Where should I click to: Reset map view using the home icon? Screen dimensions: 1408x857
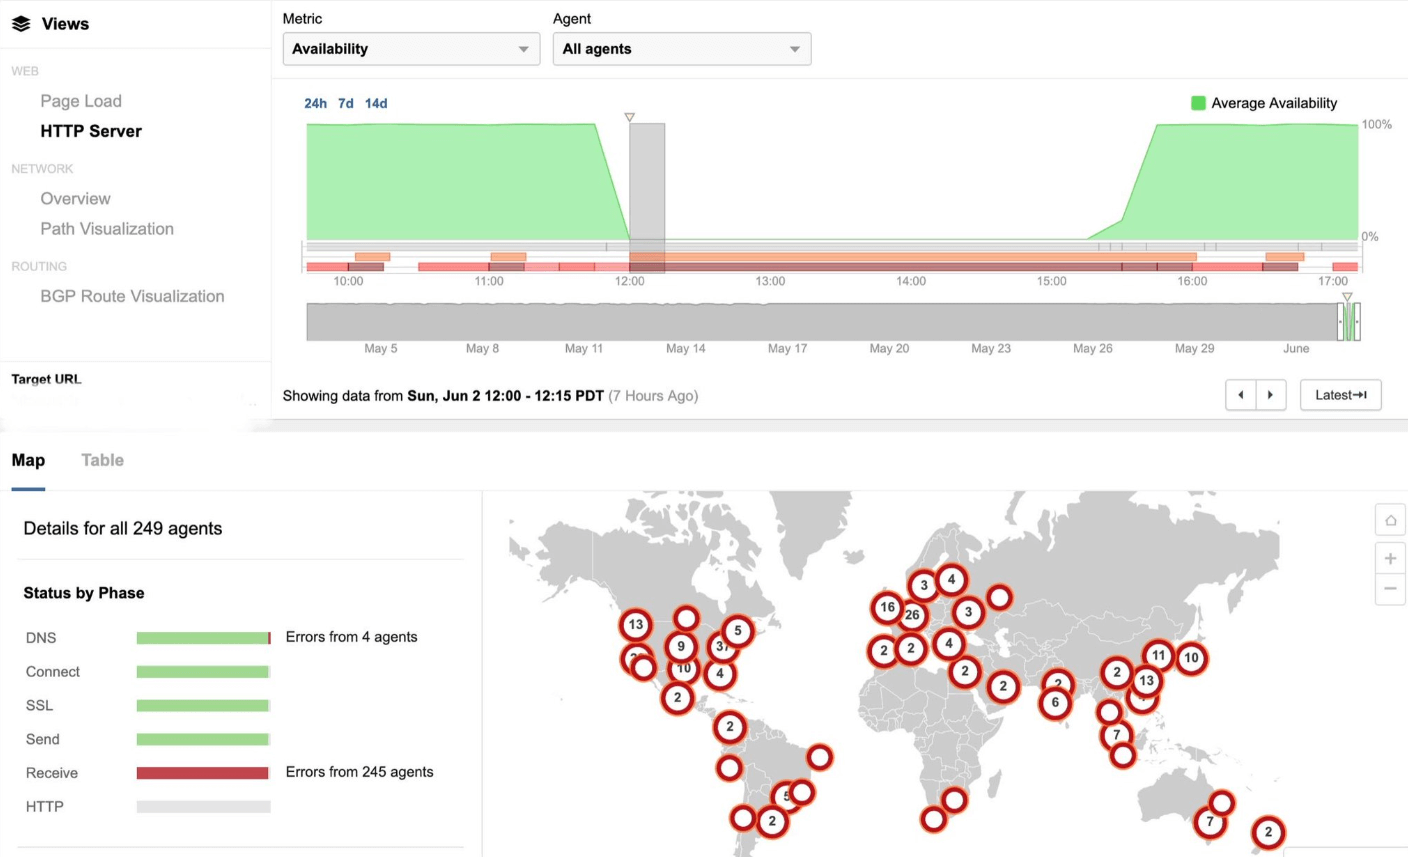point(1390,519)
